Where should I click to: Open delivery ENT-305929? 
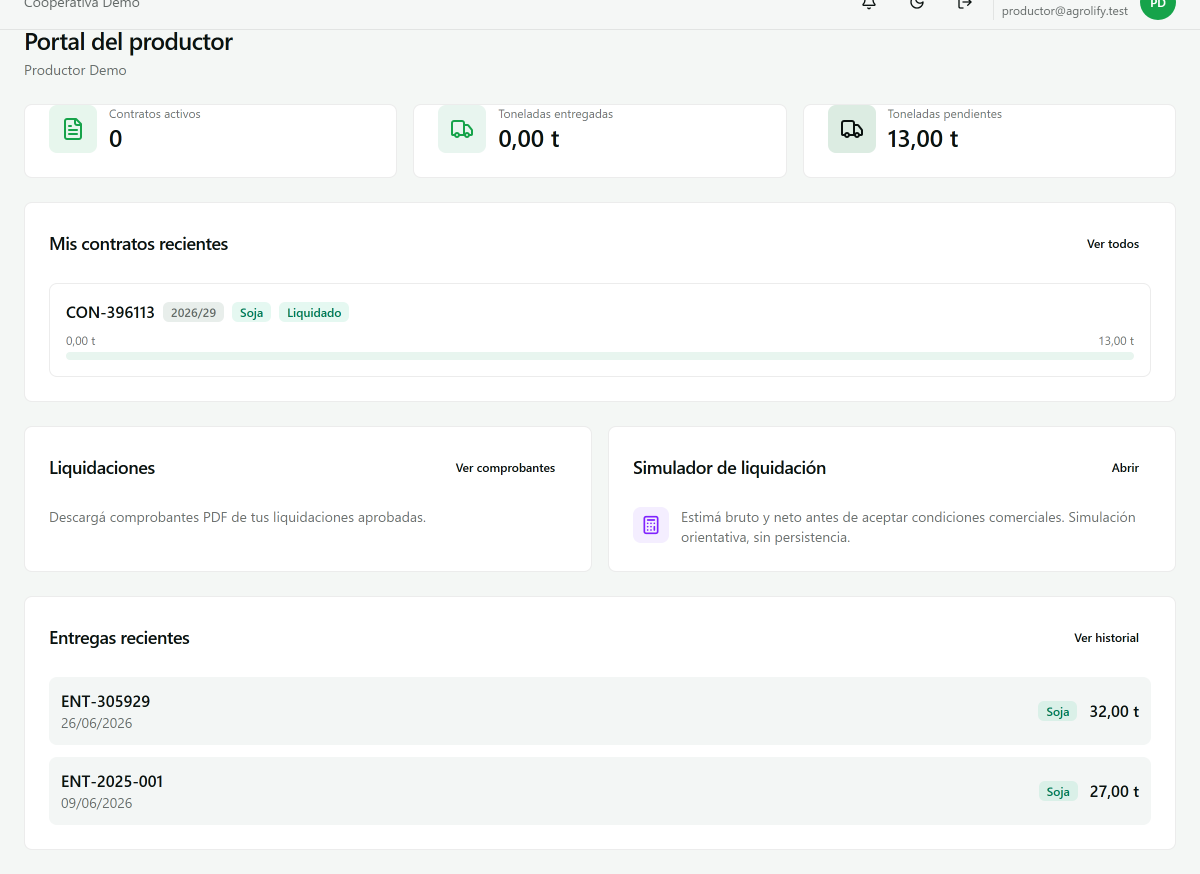point(600,711)
